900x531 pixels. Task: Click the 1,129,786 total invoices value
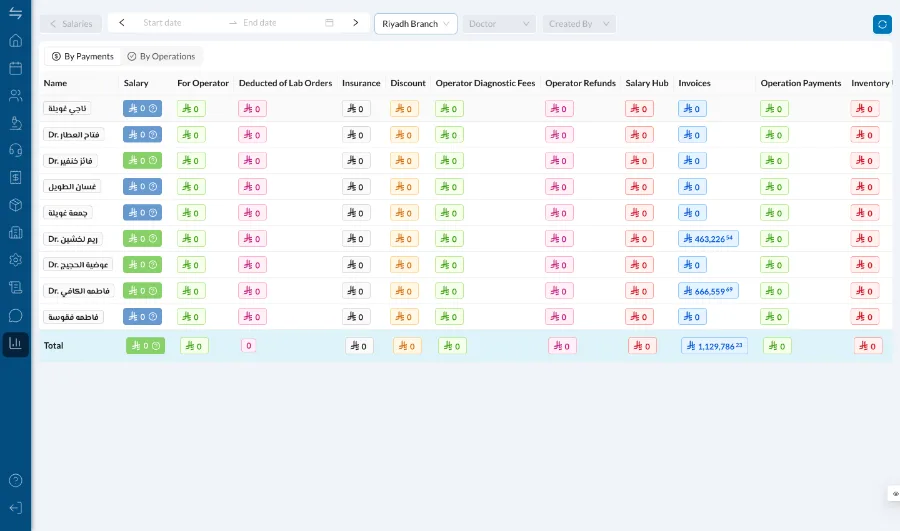pos(714,346)
